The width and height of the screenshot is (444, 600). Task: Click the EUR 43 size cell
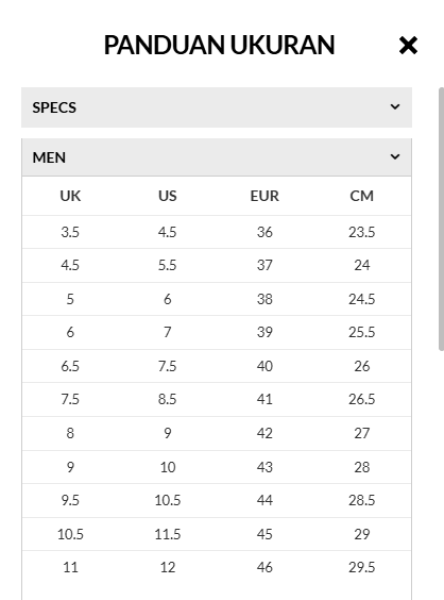coord(264,467)
